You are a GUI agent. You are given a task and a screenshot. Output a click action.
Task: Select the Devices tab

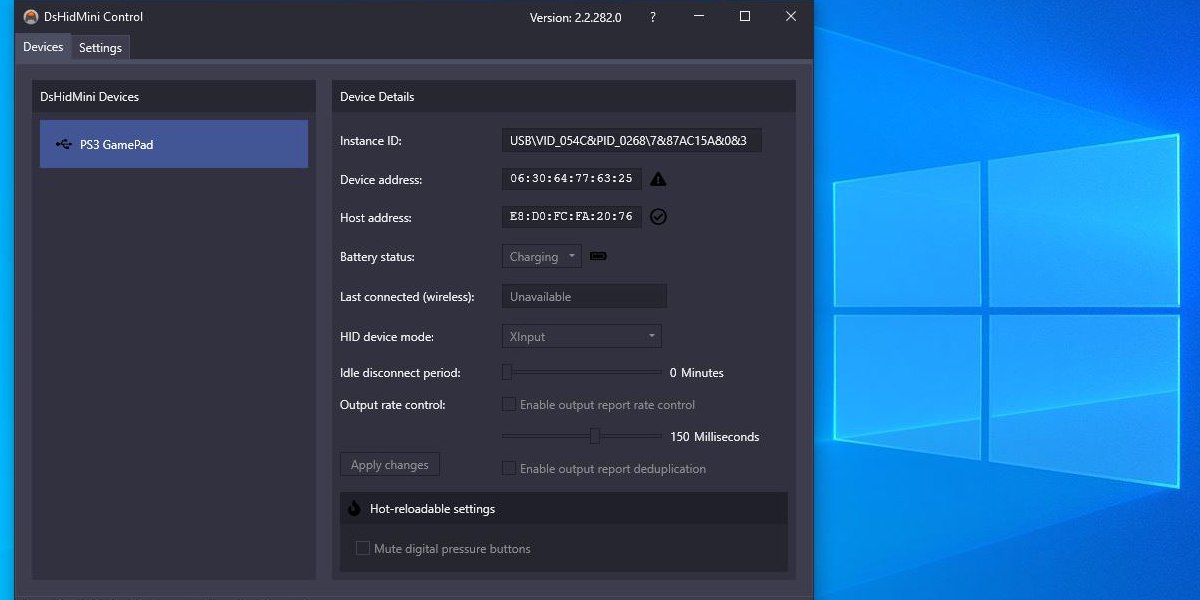coord(42,46)
